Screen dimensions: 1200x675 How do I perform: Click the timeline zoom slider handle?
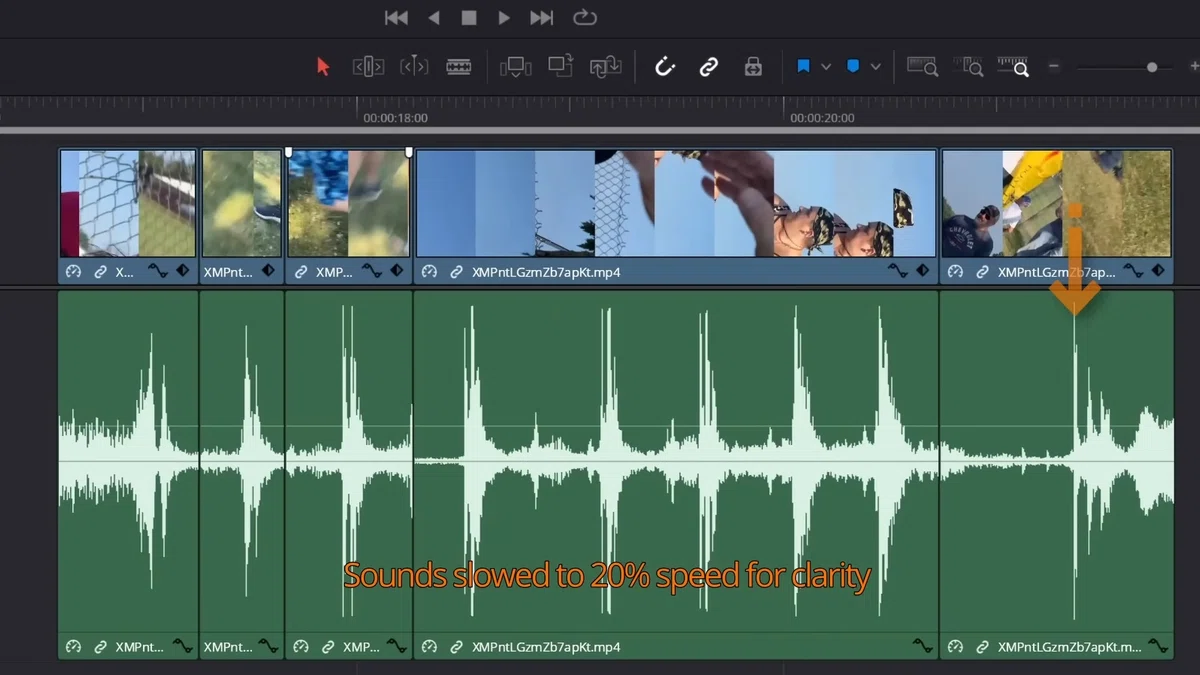coord(1152,67)
